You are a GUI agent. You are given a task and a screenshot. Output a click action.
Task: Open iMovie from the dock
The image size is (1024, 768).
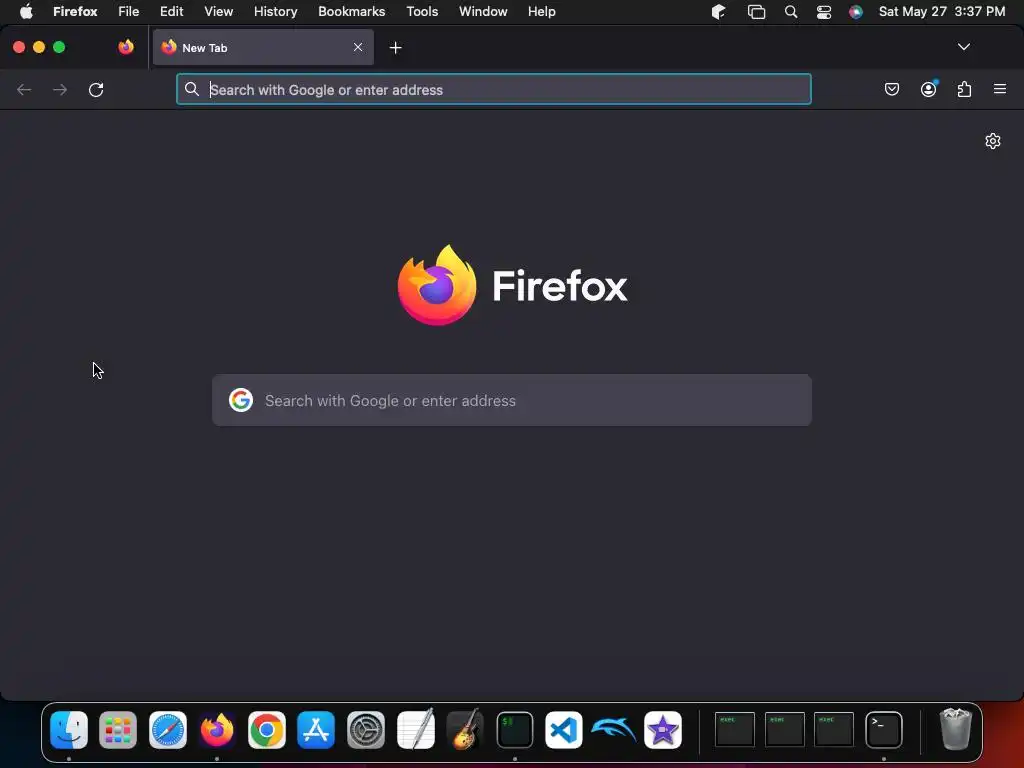click(663, 729)
